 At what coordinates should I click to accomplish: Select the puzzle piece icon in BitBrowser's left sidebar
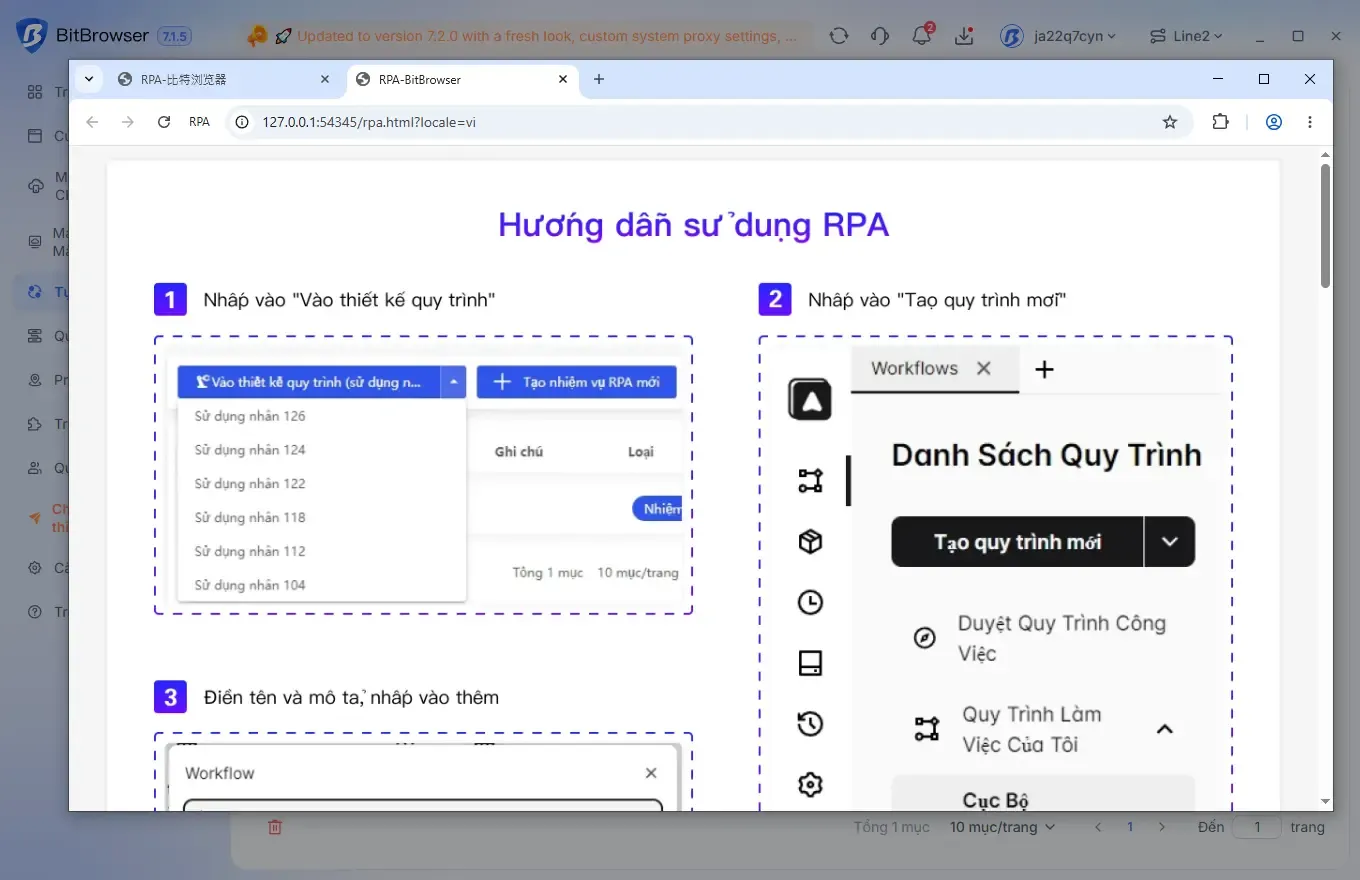[x=35, y=424]
